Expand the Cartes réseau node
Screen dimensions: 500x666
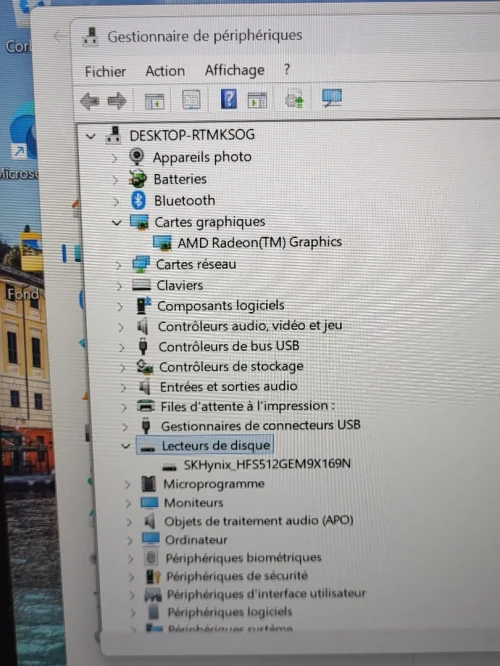pos(118,265)
